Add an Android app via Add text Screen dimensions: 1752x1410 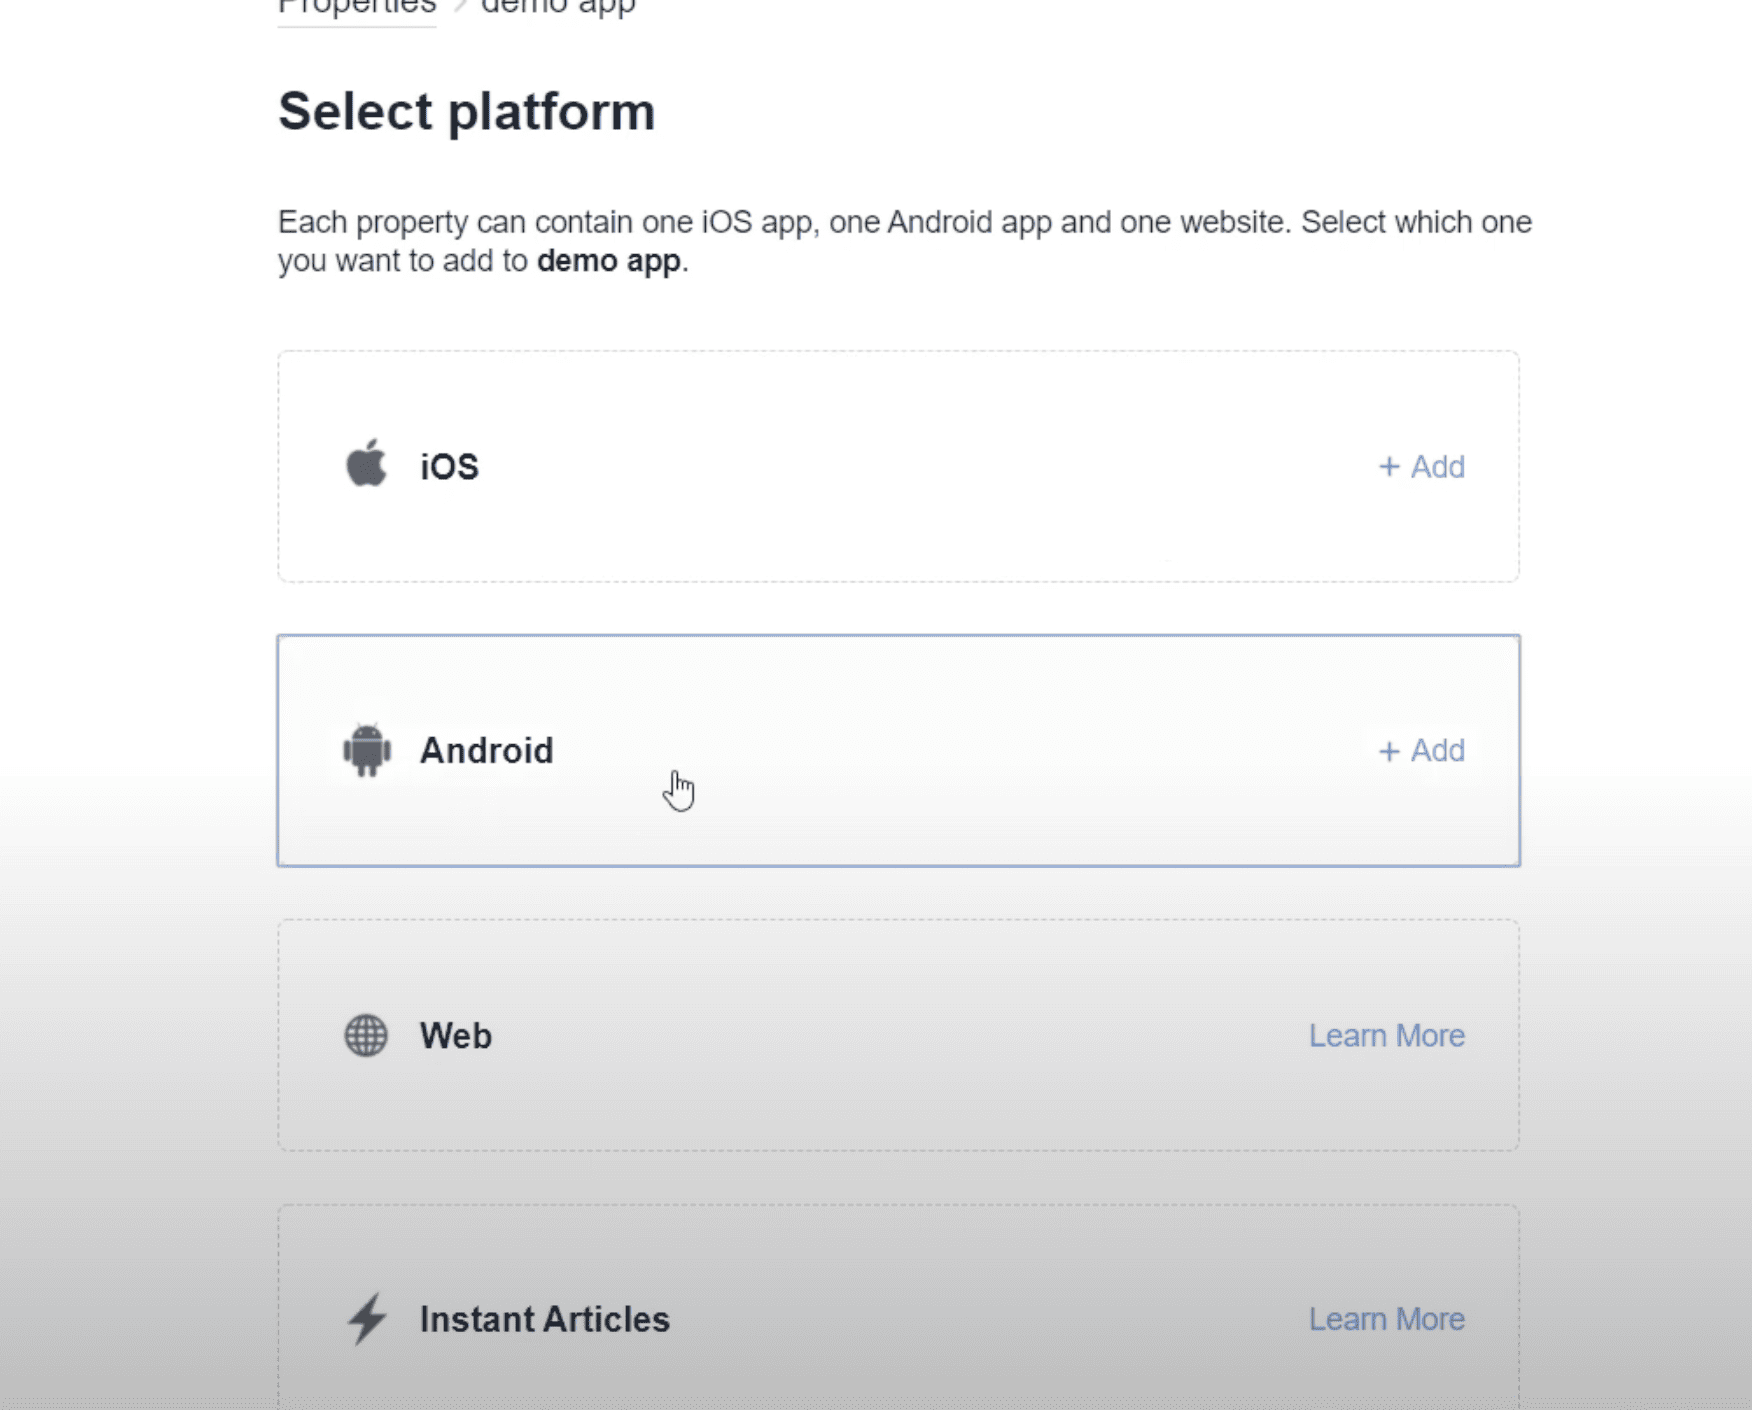point(1421,751)
